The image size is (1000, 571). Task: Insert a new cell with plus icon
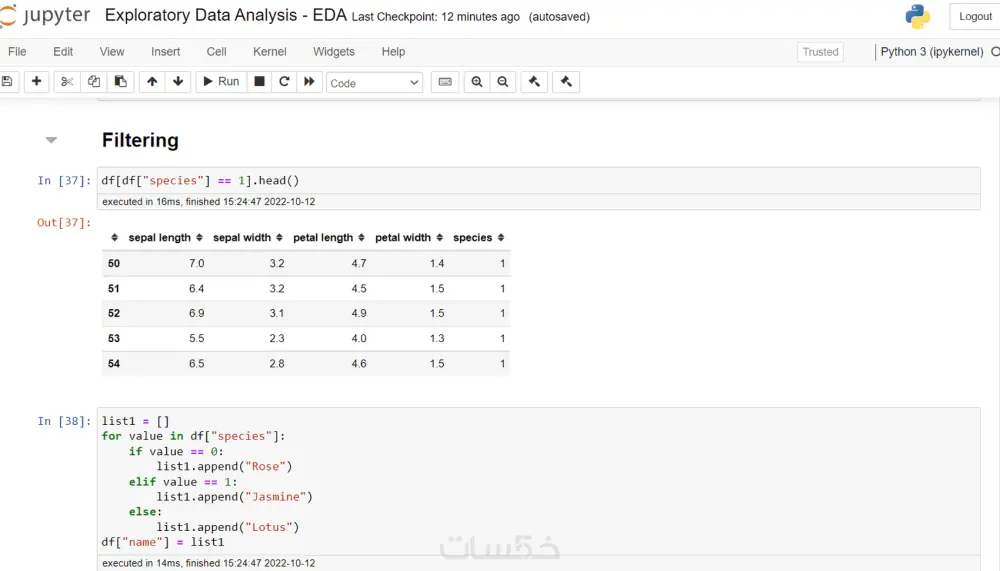pyautogui.click(x=36, y=82)
